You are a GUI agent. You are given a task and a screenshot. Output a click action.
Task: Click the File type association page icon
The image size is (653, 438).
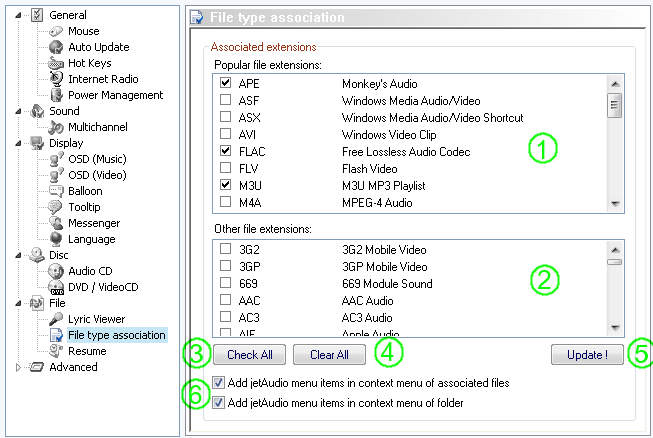(x=56, y=335)
